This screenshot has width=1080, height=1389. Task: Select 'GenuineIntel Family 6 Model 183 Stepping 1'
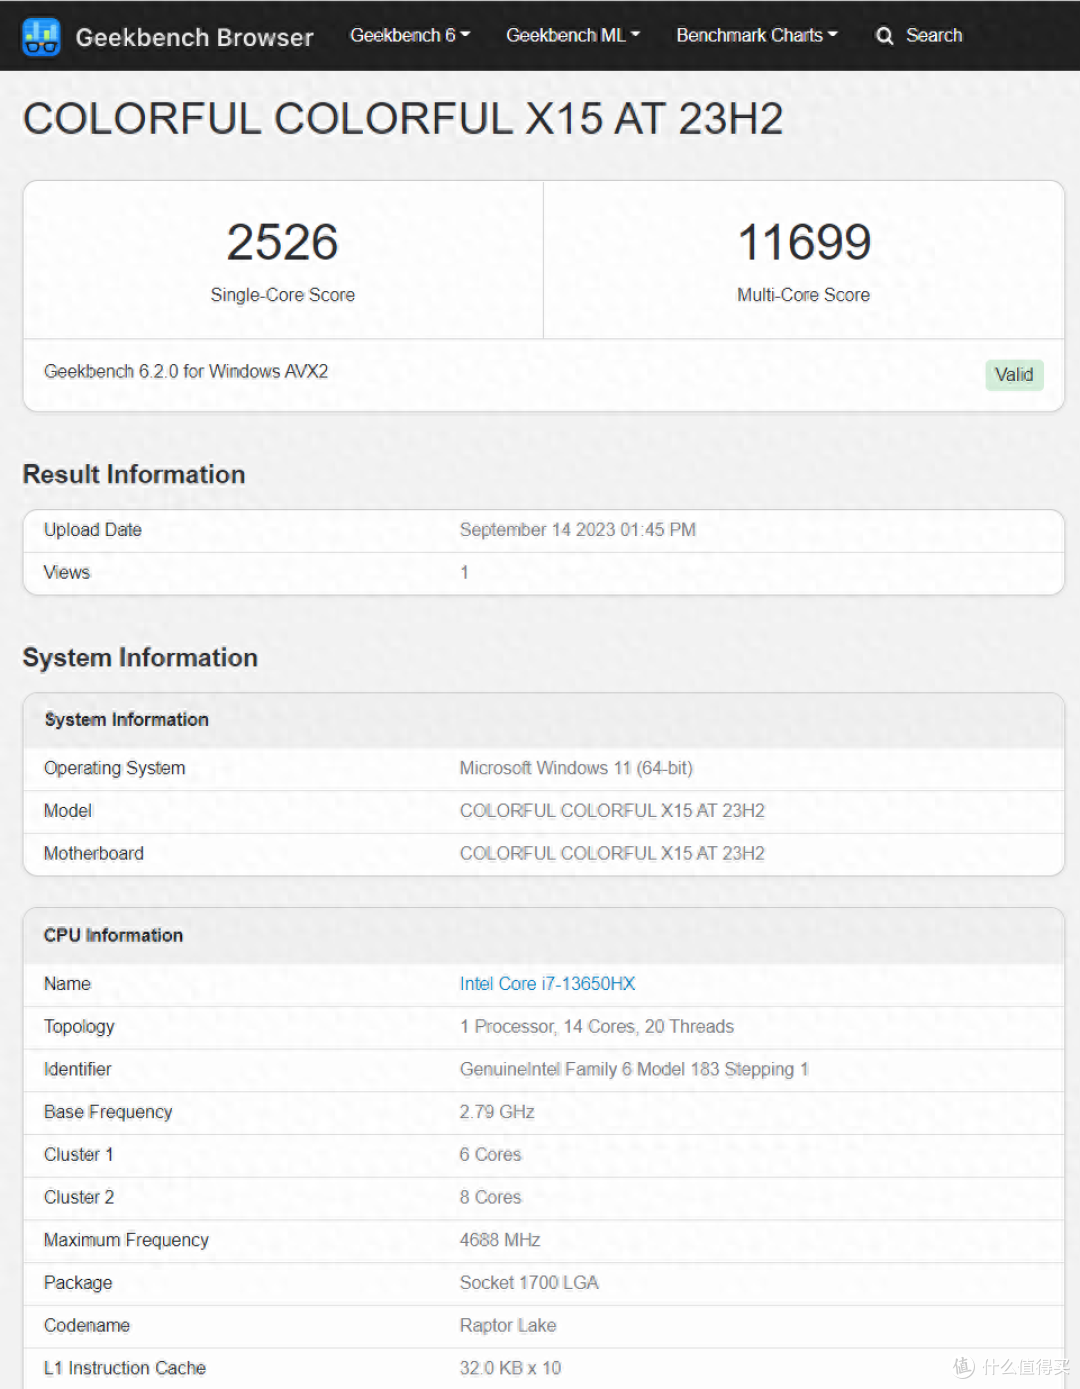pos(634,1070)
